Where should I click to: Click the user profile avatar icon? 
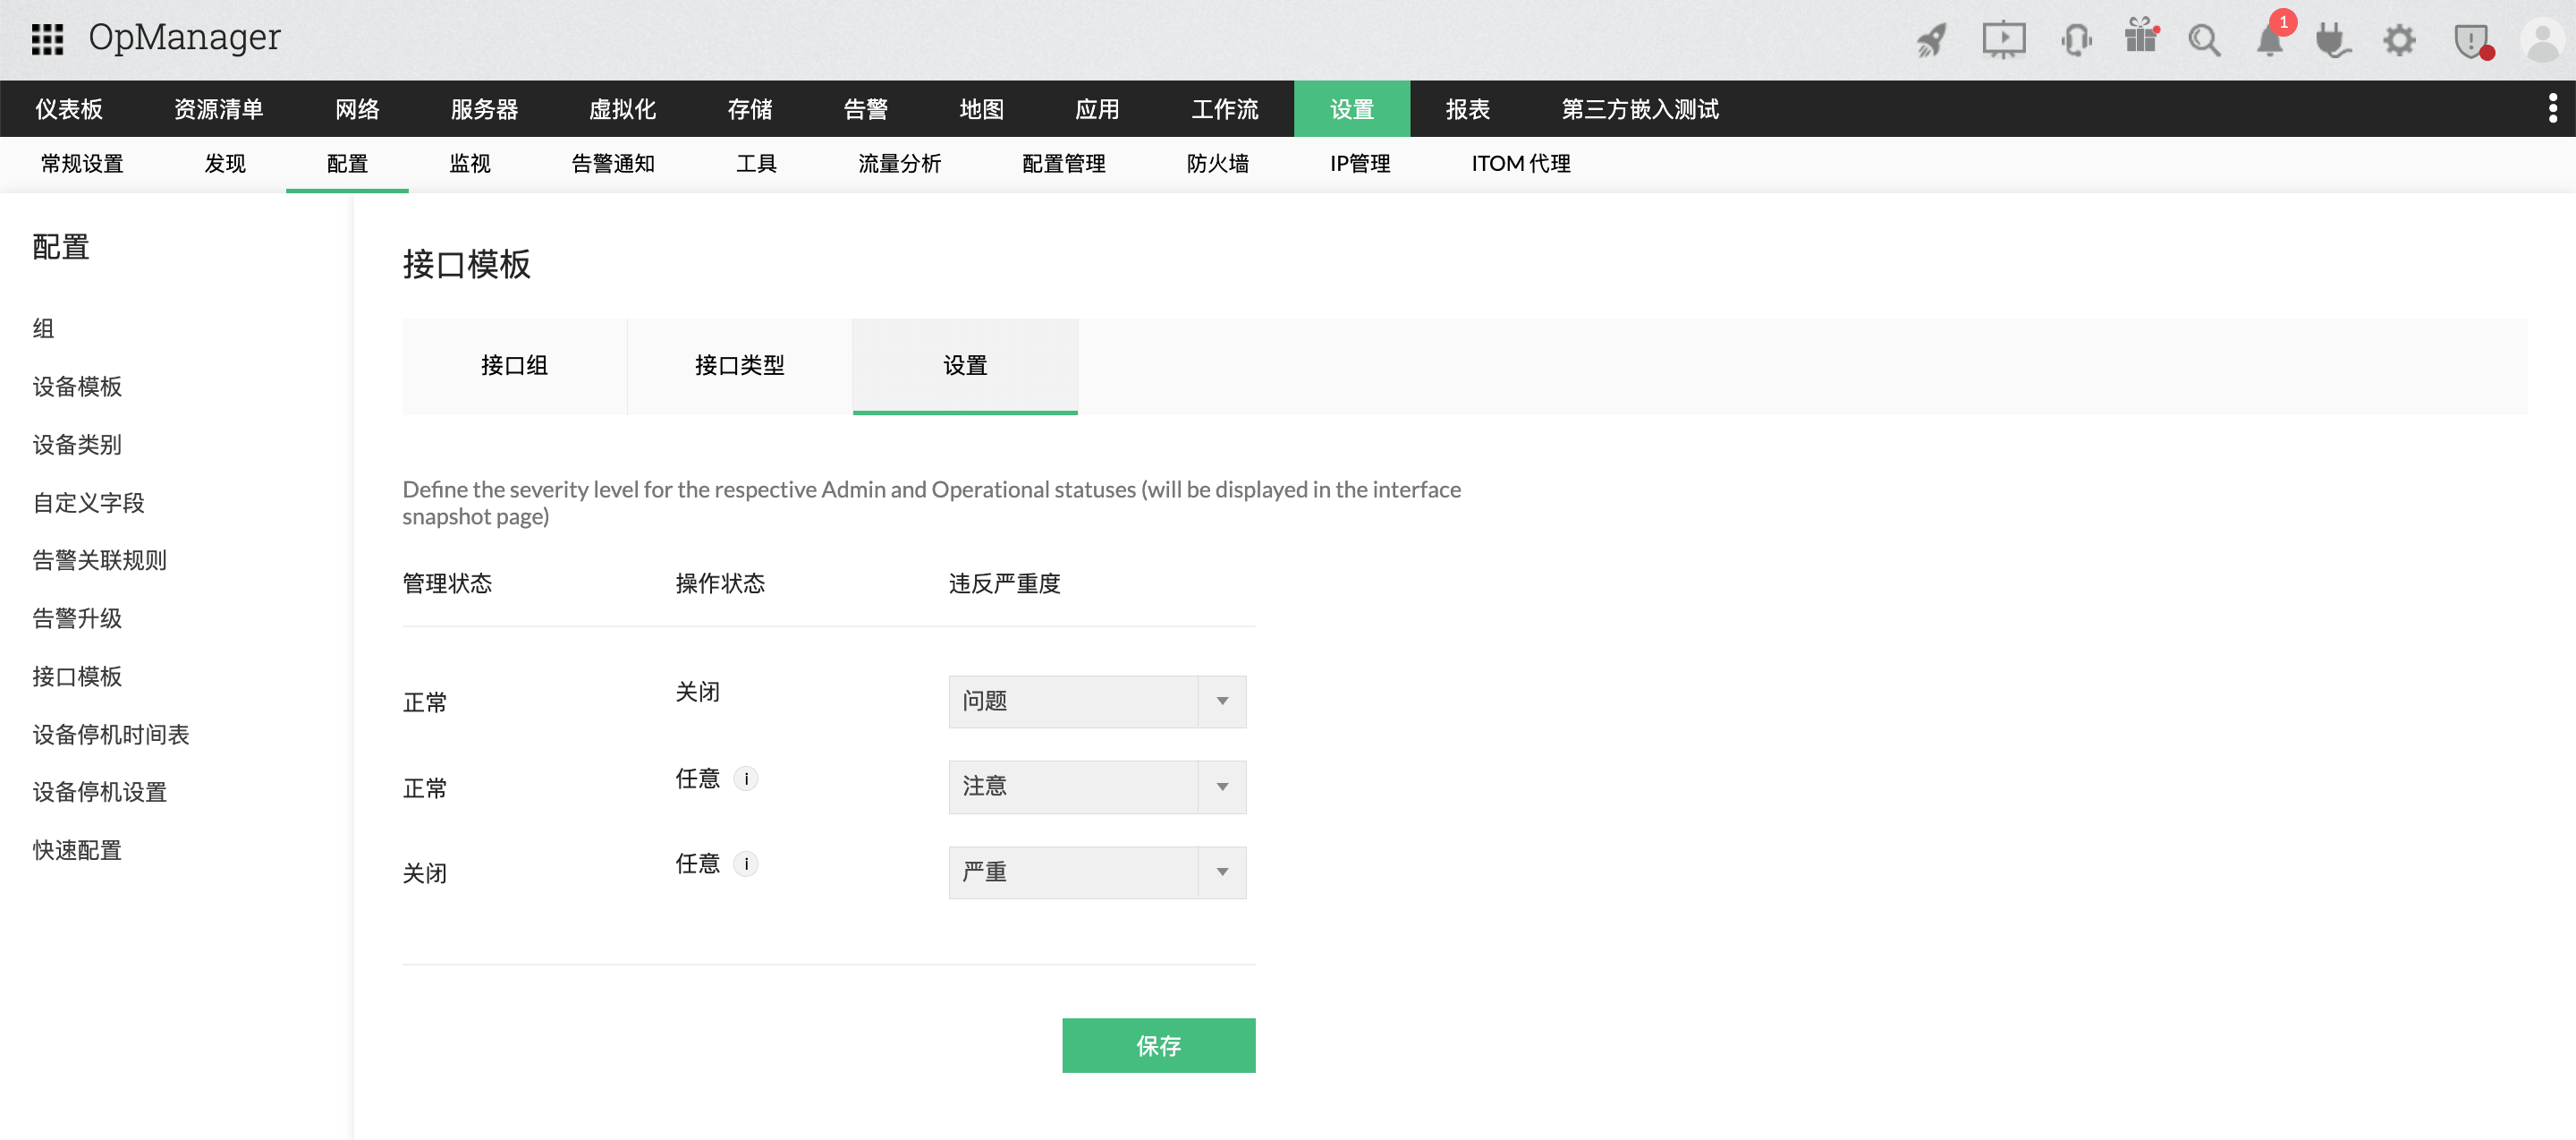(2540, 40)
